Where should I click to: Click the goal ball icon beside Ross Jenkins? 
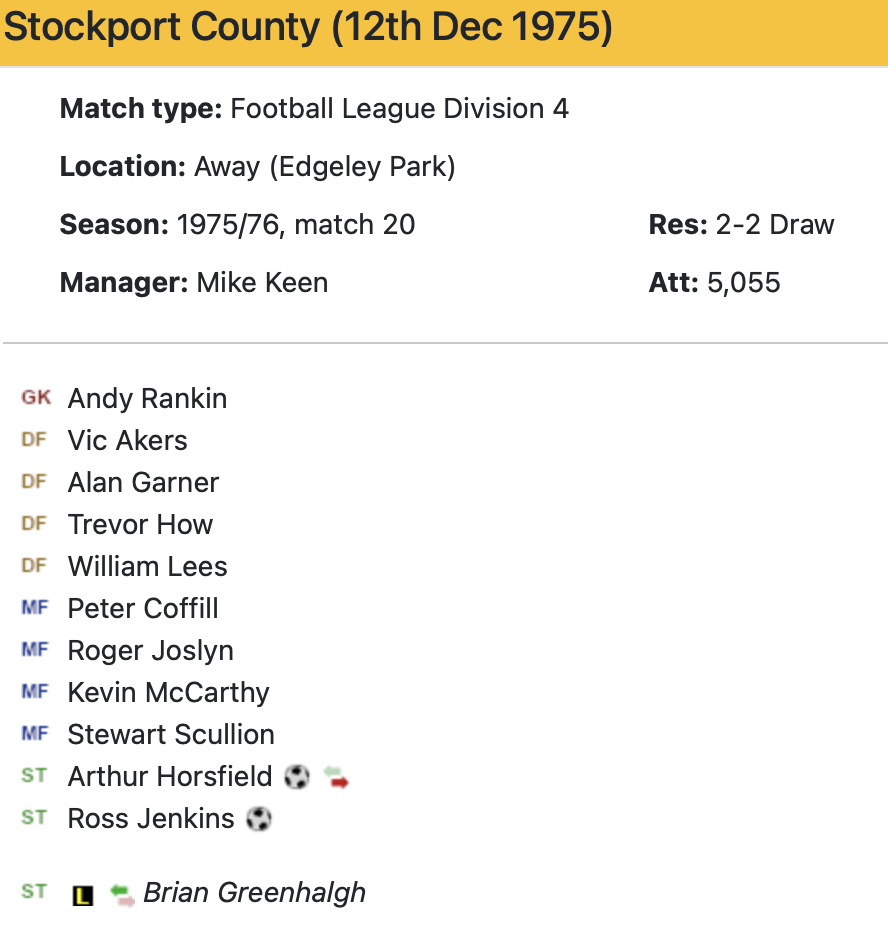tap(259, 819)
